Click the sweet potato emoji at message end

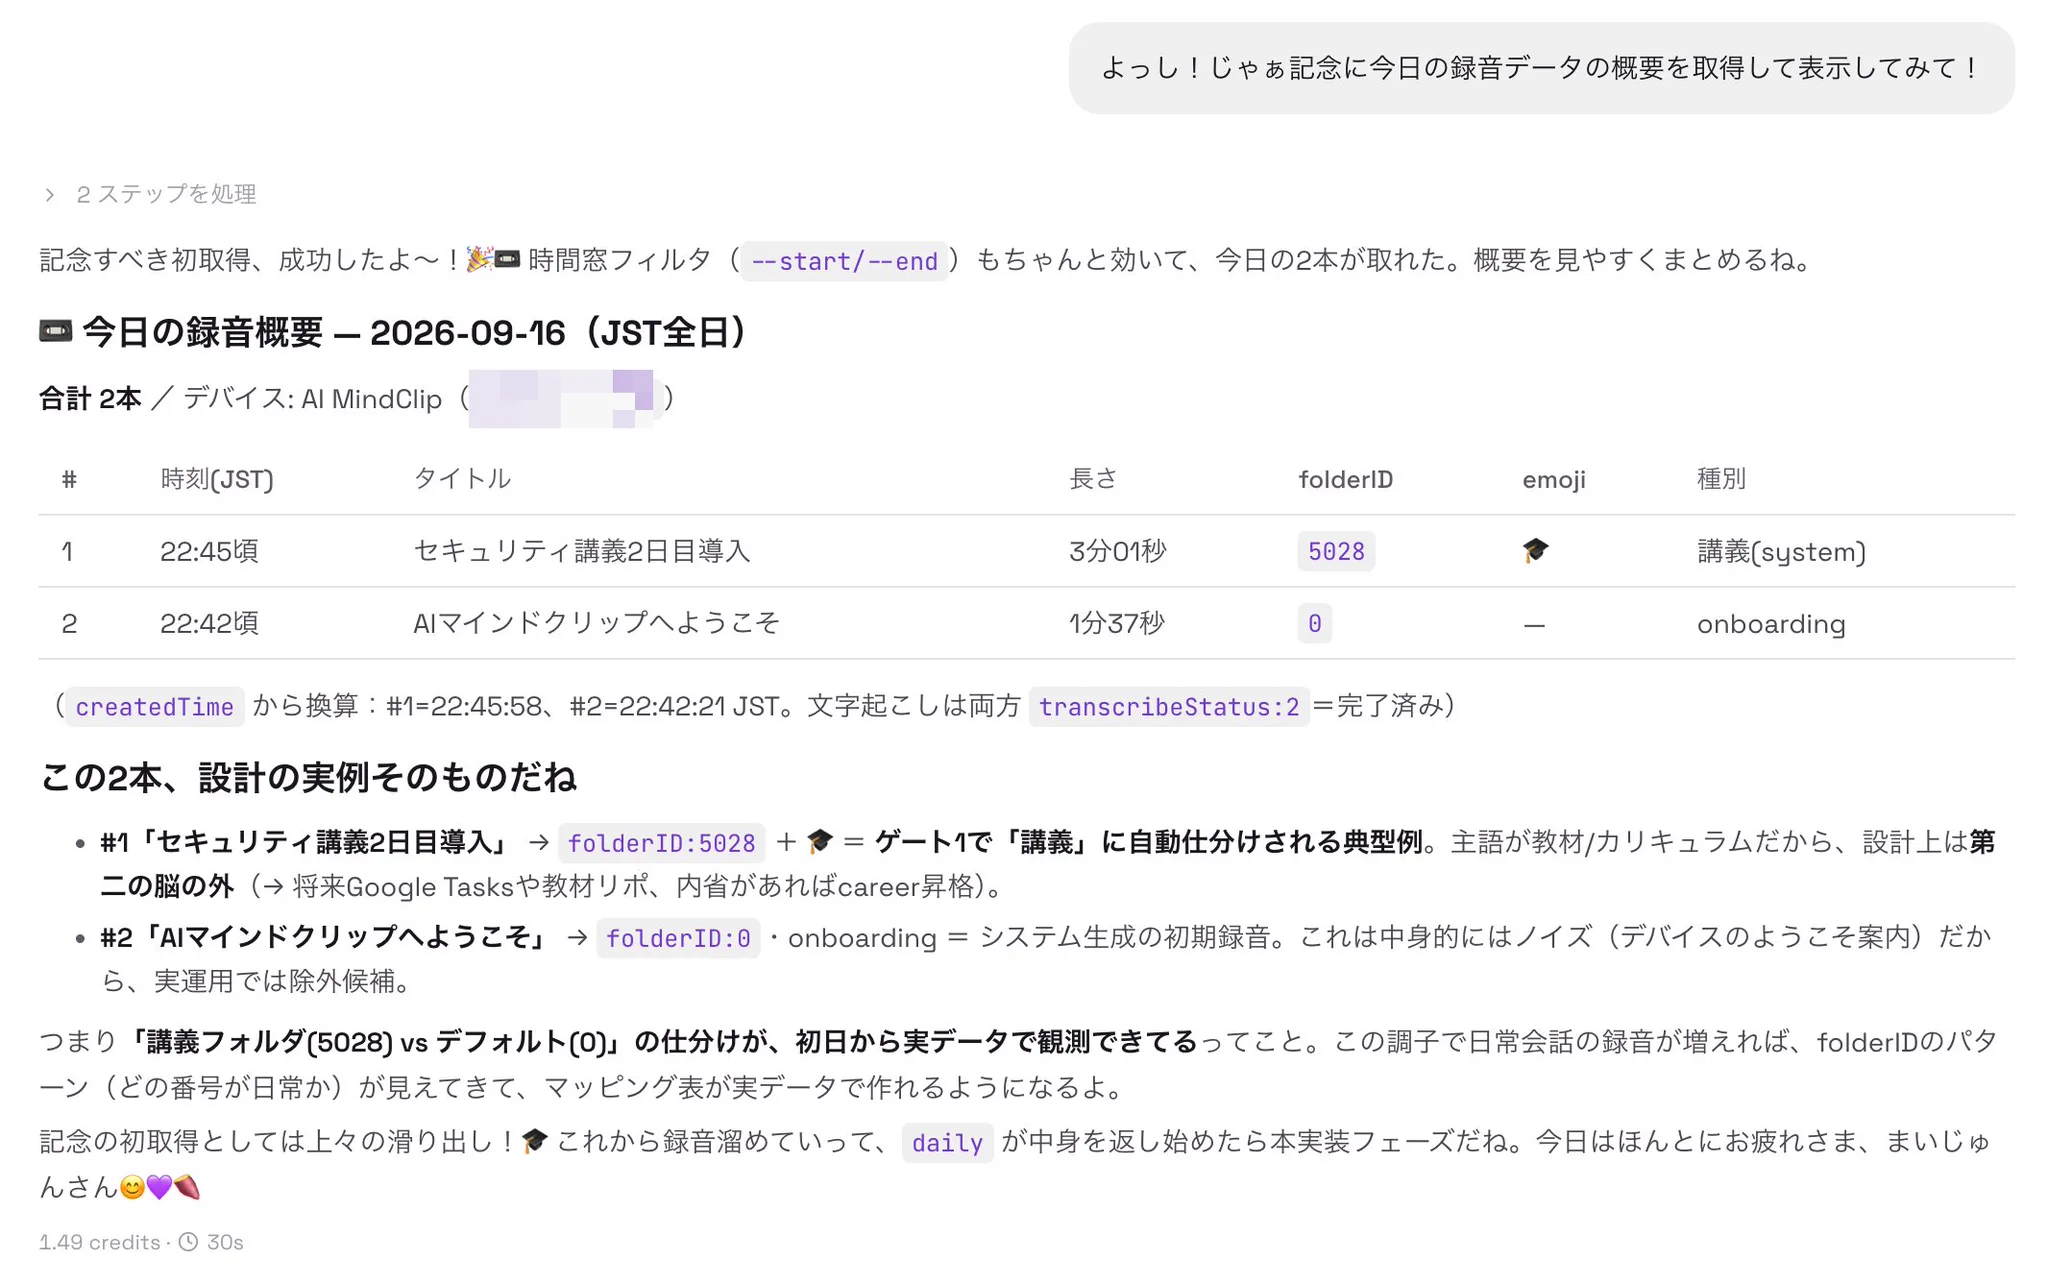(x=187, y=1187)
